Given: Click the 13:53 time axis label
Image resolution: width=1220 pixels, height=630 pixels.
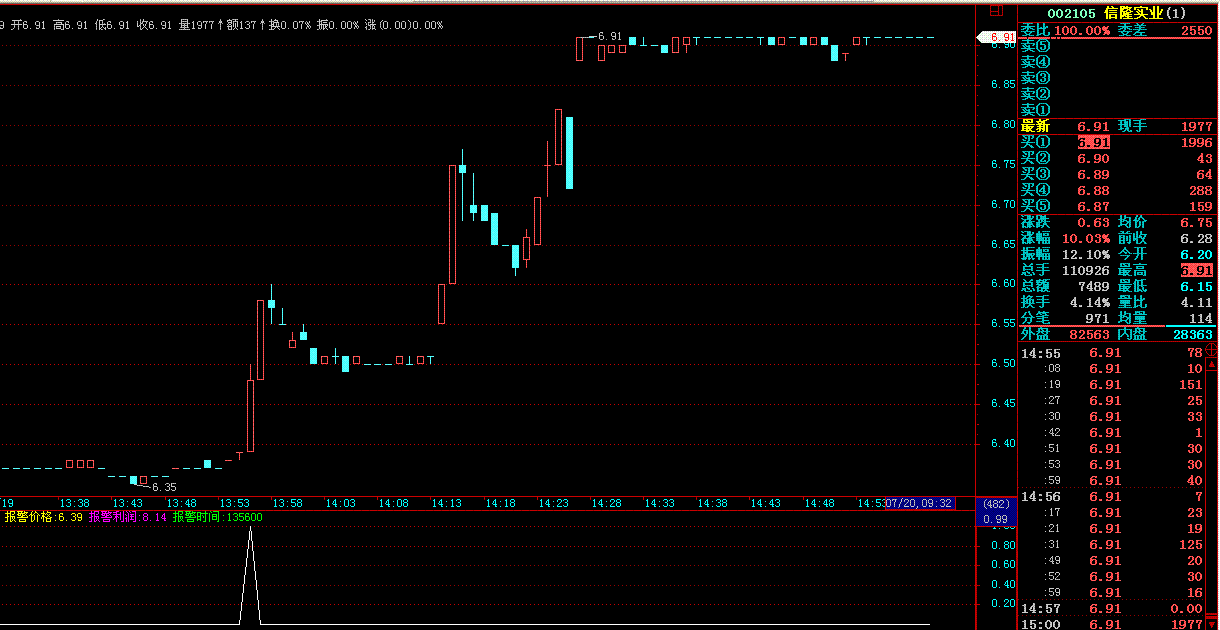Looking at the screenshot, I should tap(234, 503).
